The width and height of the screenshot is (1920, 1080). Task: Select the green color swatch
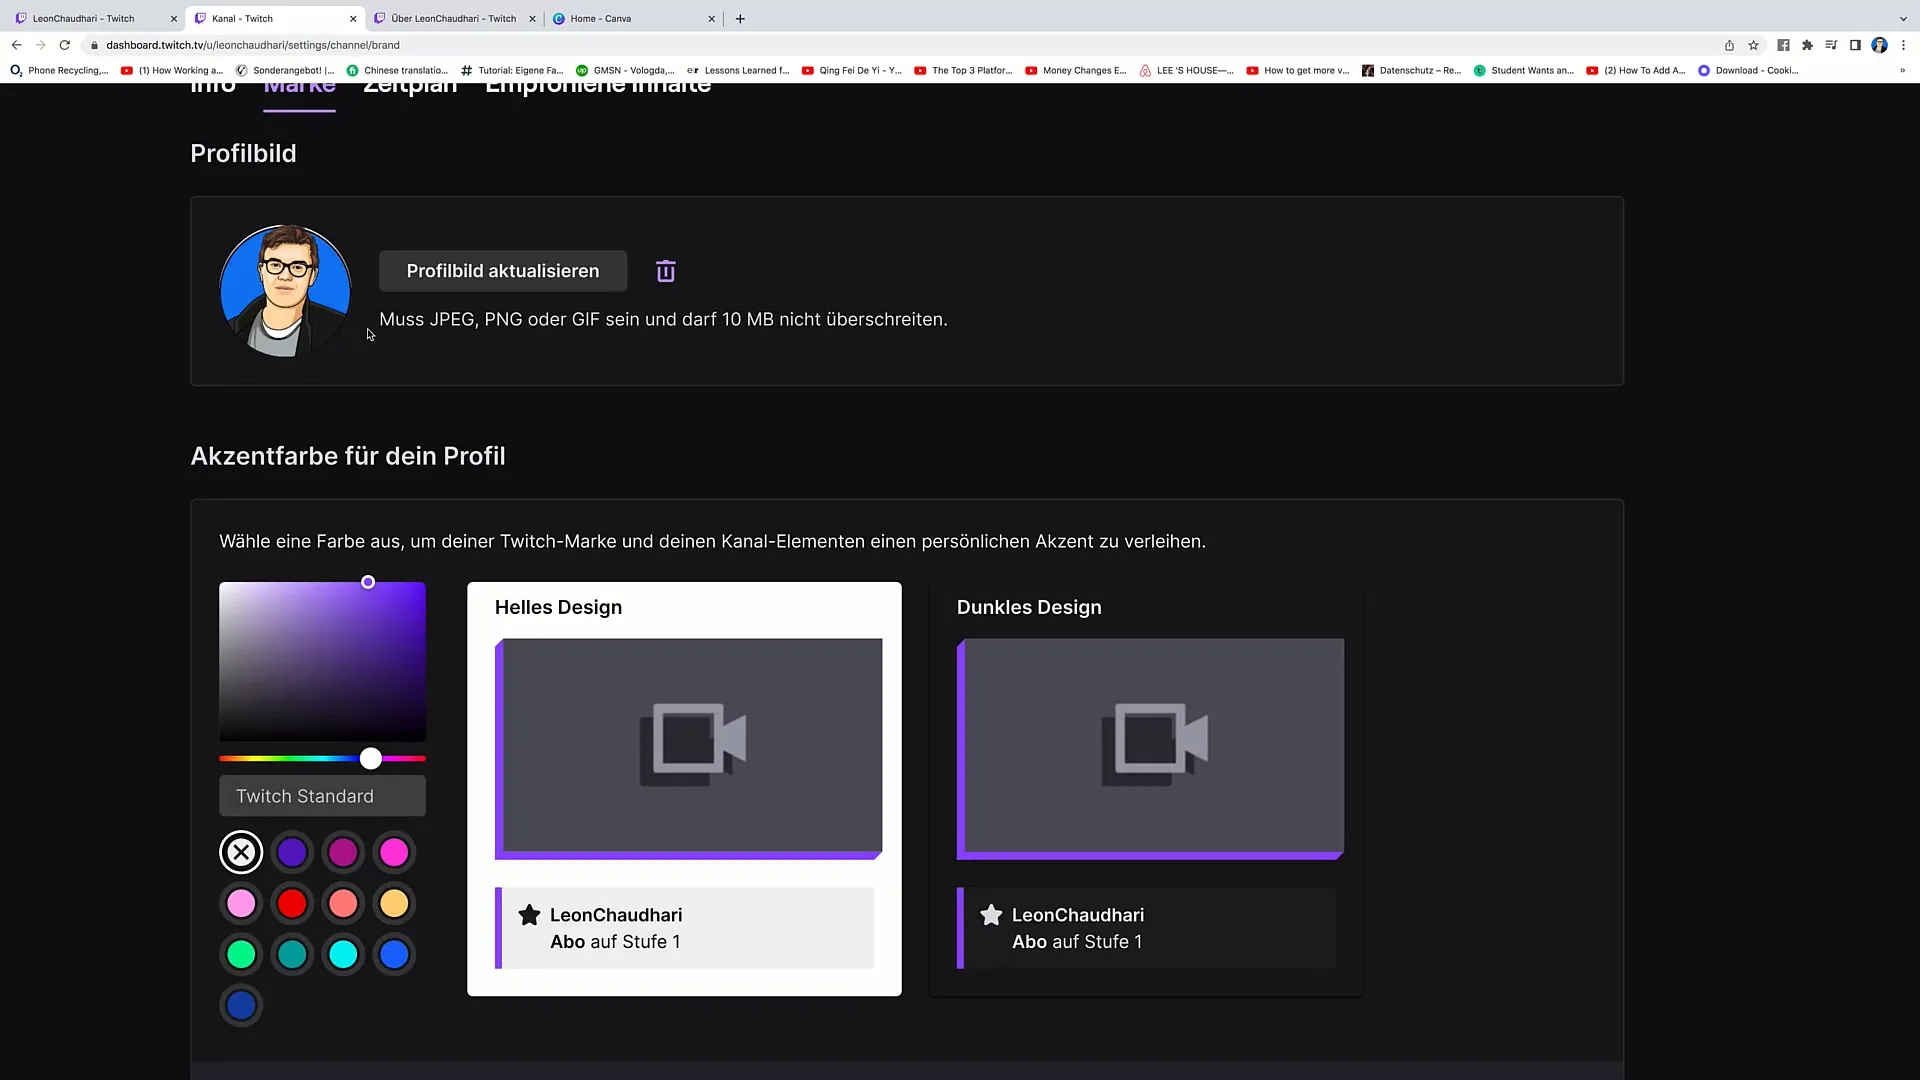pyautogui.click(x=241, y=953)
